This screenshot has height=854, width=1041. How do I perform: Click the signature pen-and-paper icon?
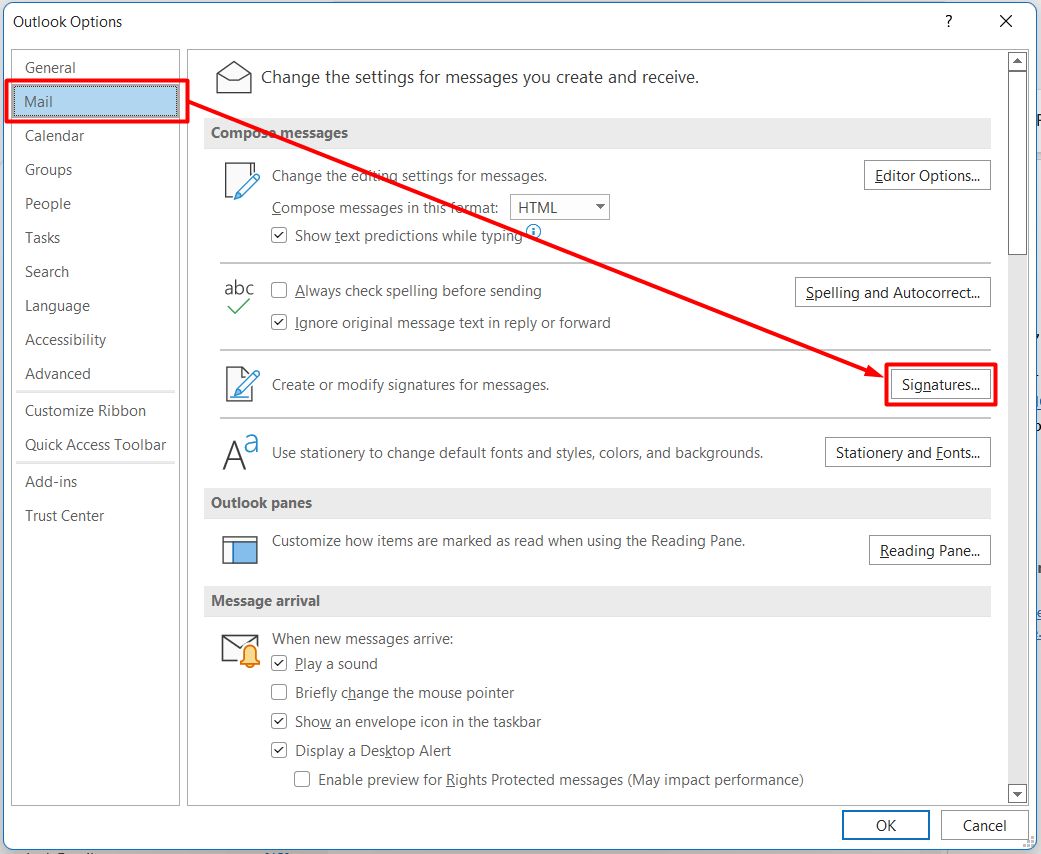242,384
